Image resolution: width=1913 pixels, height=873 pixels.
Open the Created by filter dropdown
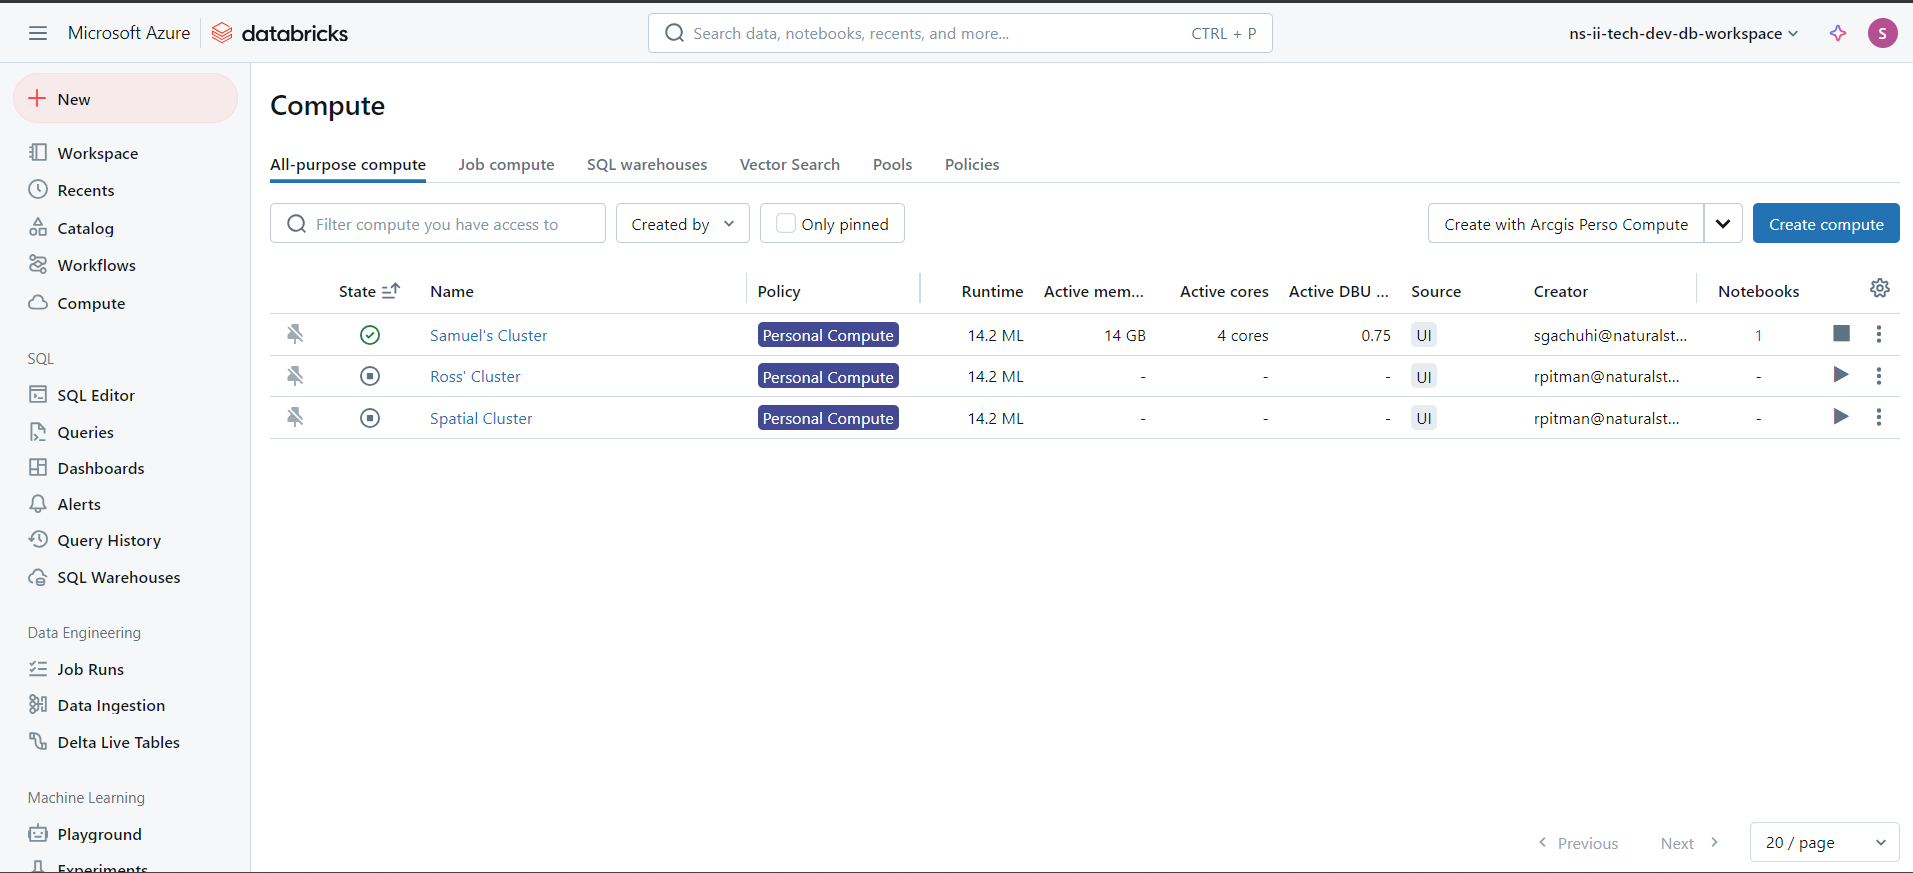click(x=683, y=224)
